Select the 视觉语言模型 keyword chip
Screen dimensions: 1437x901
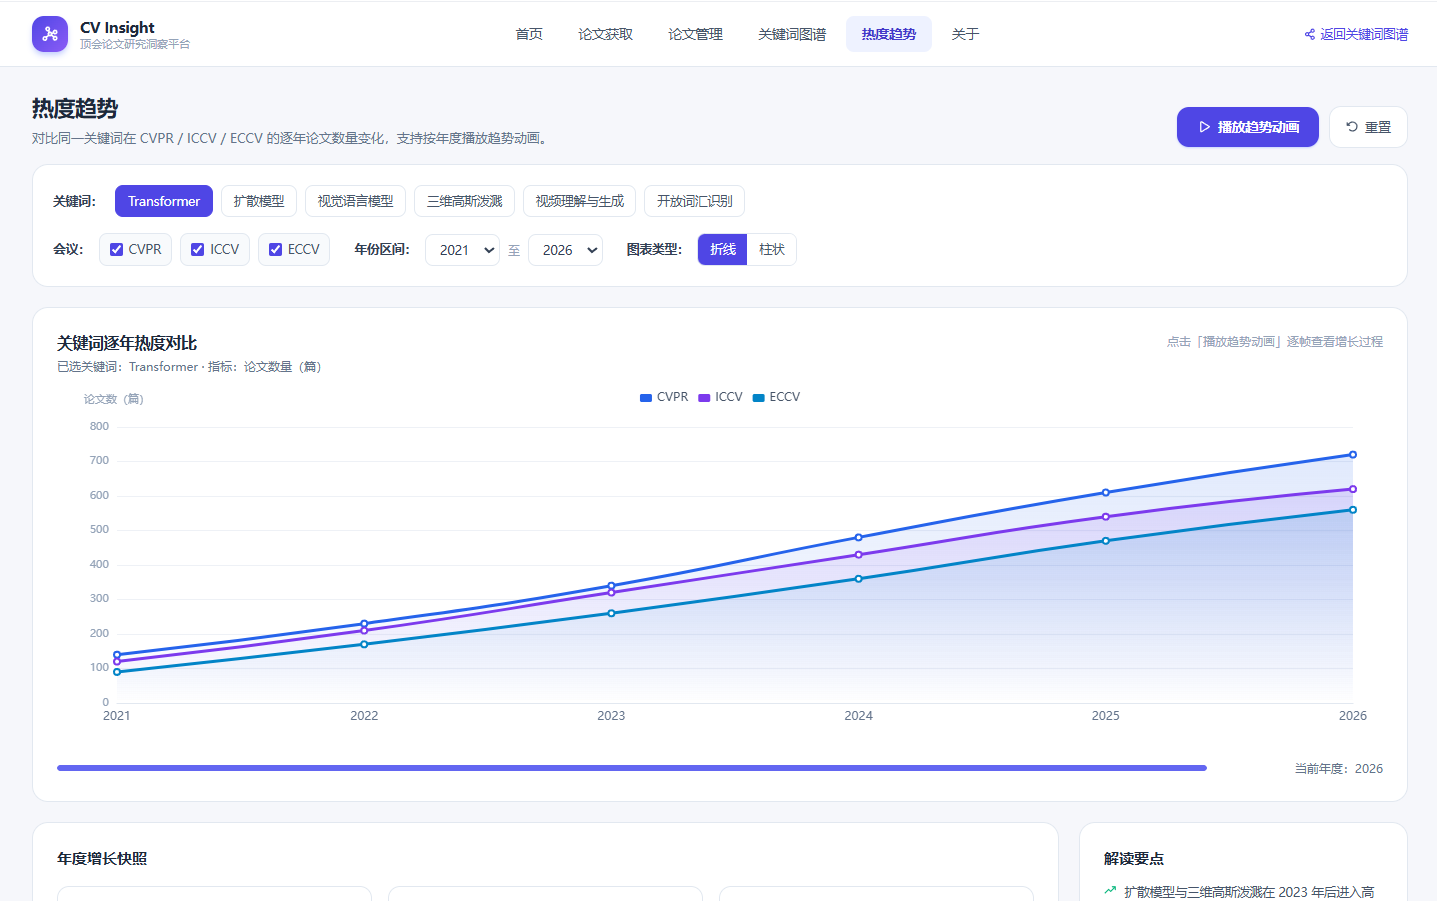(x=355, y=201)
